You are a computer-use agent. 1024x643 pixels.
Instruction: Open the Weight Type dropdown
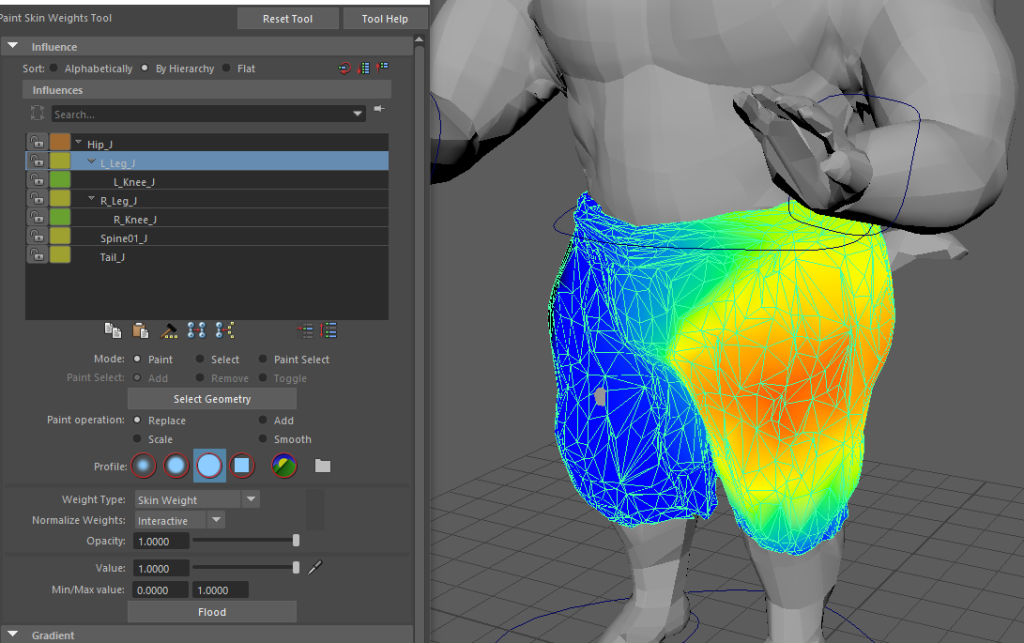(x=251, y=499)
